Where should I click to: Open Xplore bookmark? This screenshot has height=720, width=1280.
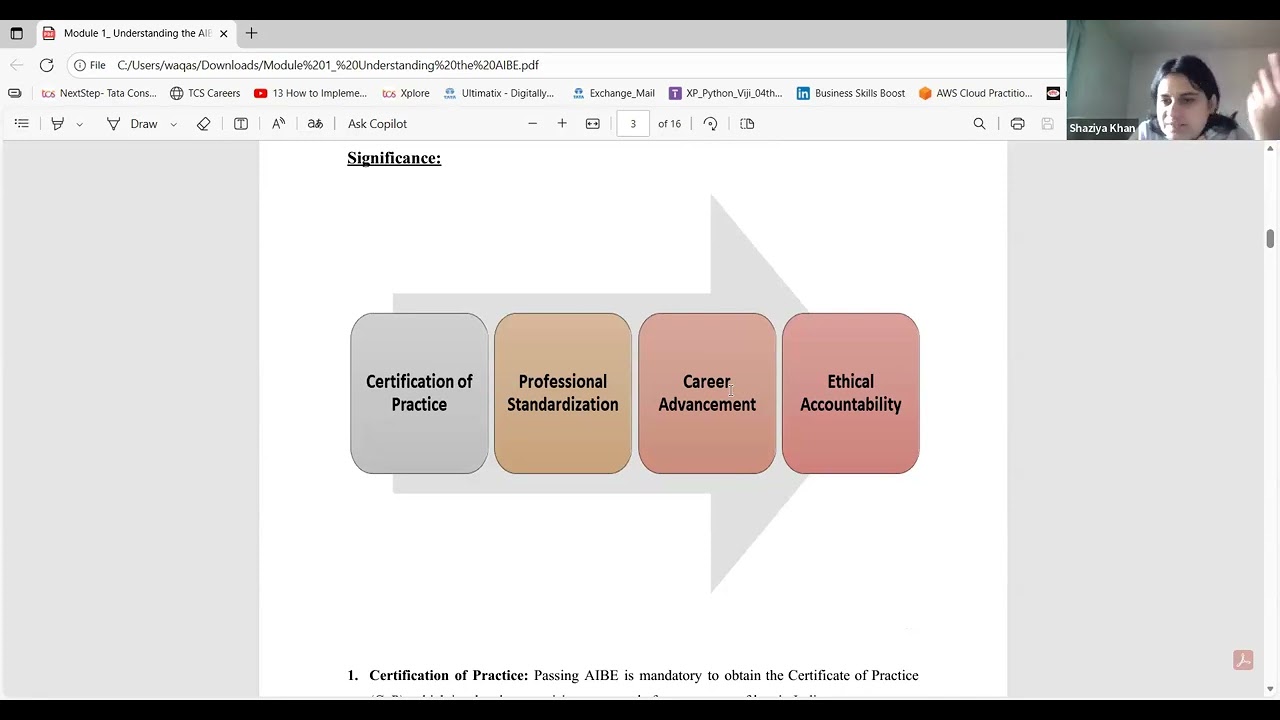406,93
